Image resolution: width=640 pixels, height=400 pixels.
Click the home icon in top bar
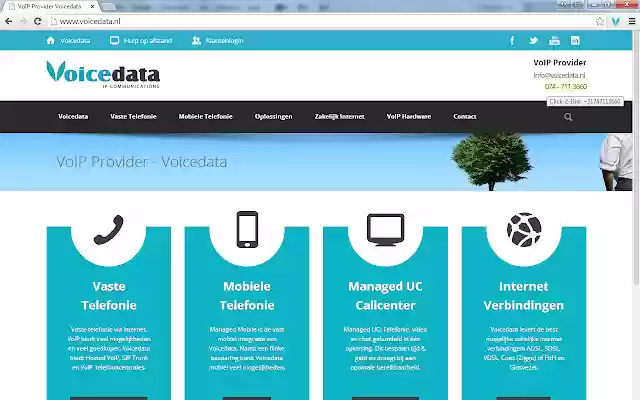[x=51, y=40]
